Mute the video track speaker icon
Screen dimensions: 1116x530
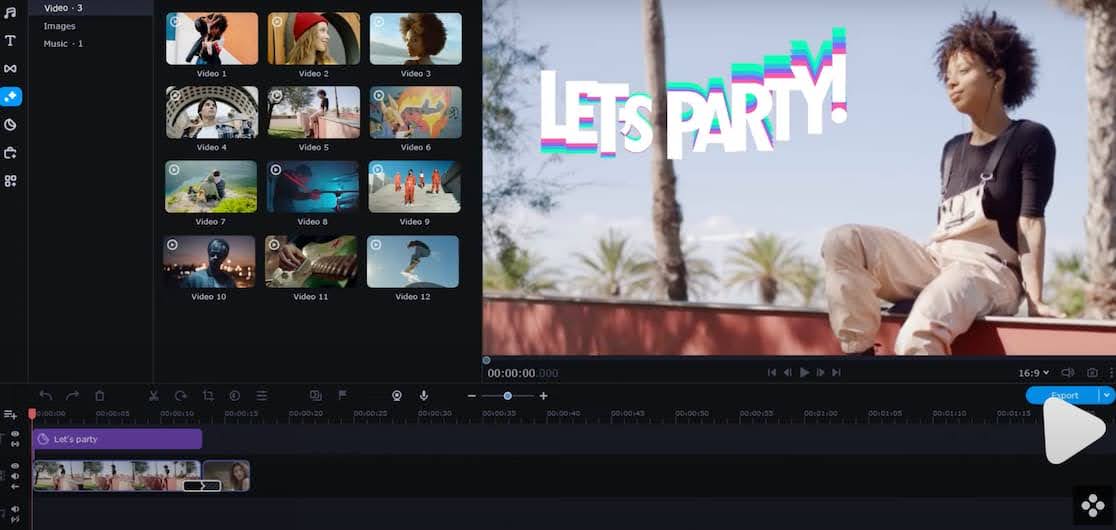coord(15,476)
